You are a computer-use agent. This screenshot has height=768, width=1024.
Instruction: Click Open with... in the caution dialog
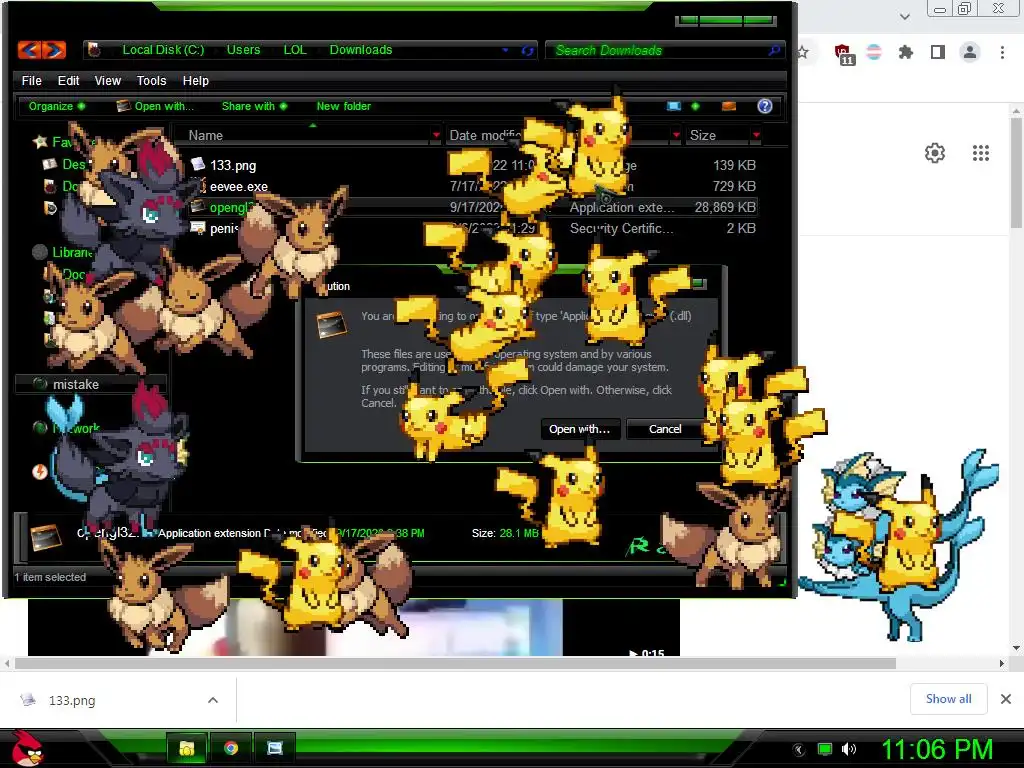click(580, 429)
